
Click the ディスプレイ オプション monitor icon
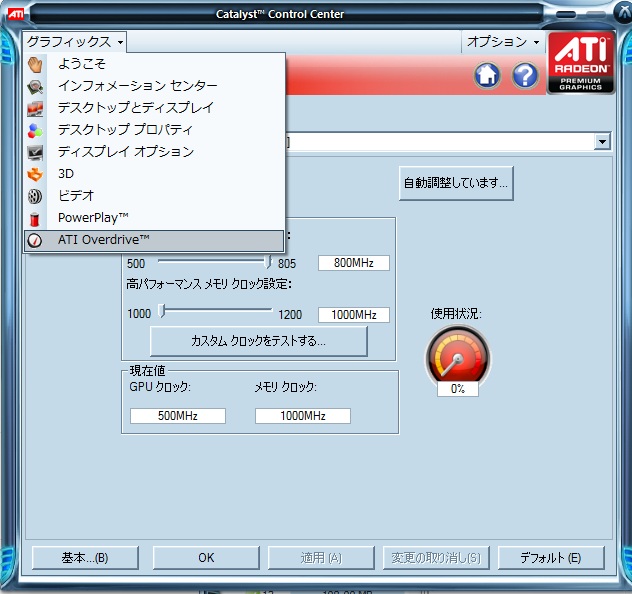(35, 152)
